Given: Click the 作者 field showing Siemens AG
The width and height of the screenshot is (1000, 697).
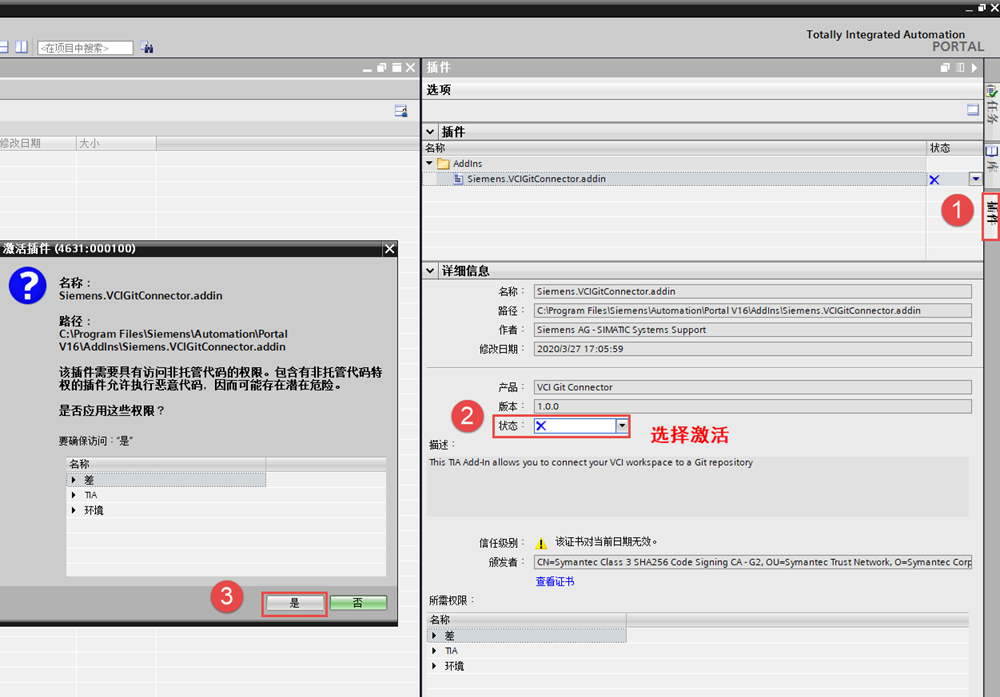Looking at the screenshot, I should point(753,330).
